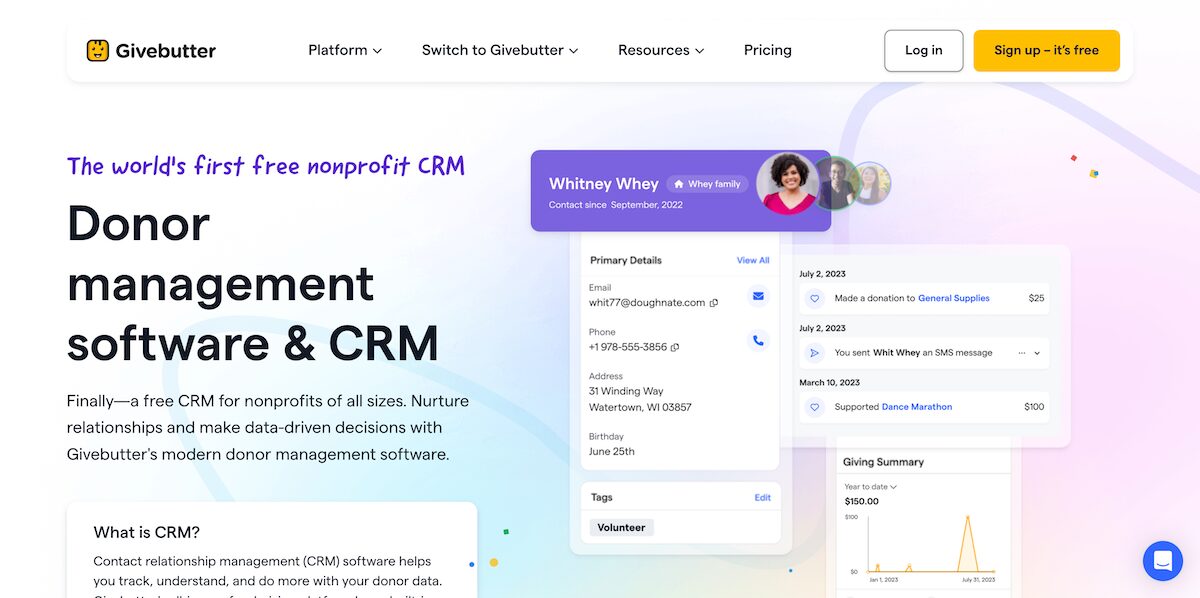Open the chat widget in bottom corner
The height and width of the screenshot is (598, 1200).
1162,560
